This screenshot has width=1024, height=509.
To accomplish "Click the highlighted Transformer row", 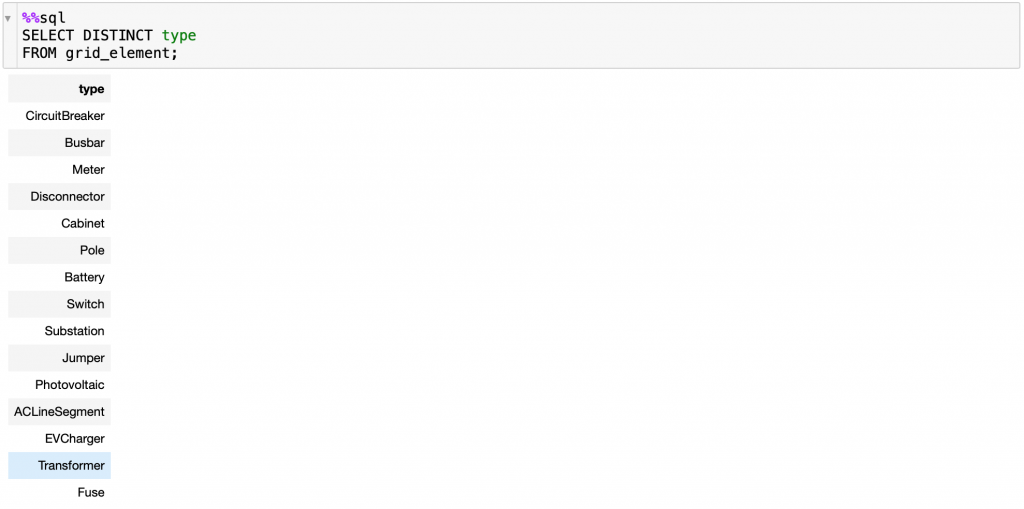I will pos(59,465).
